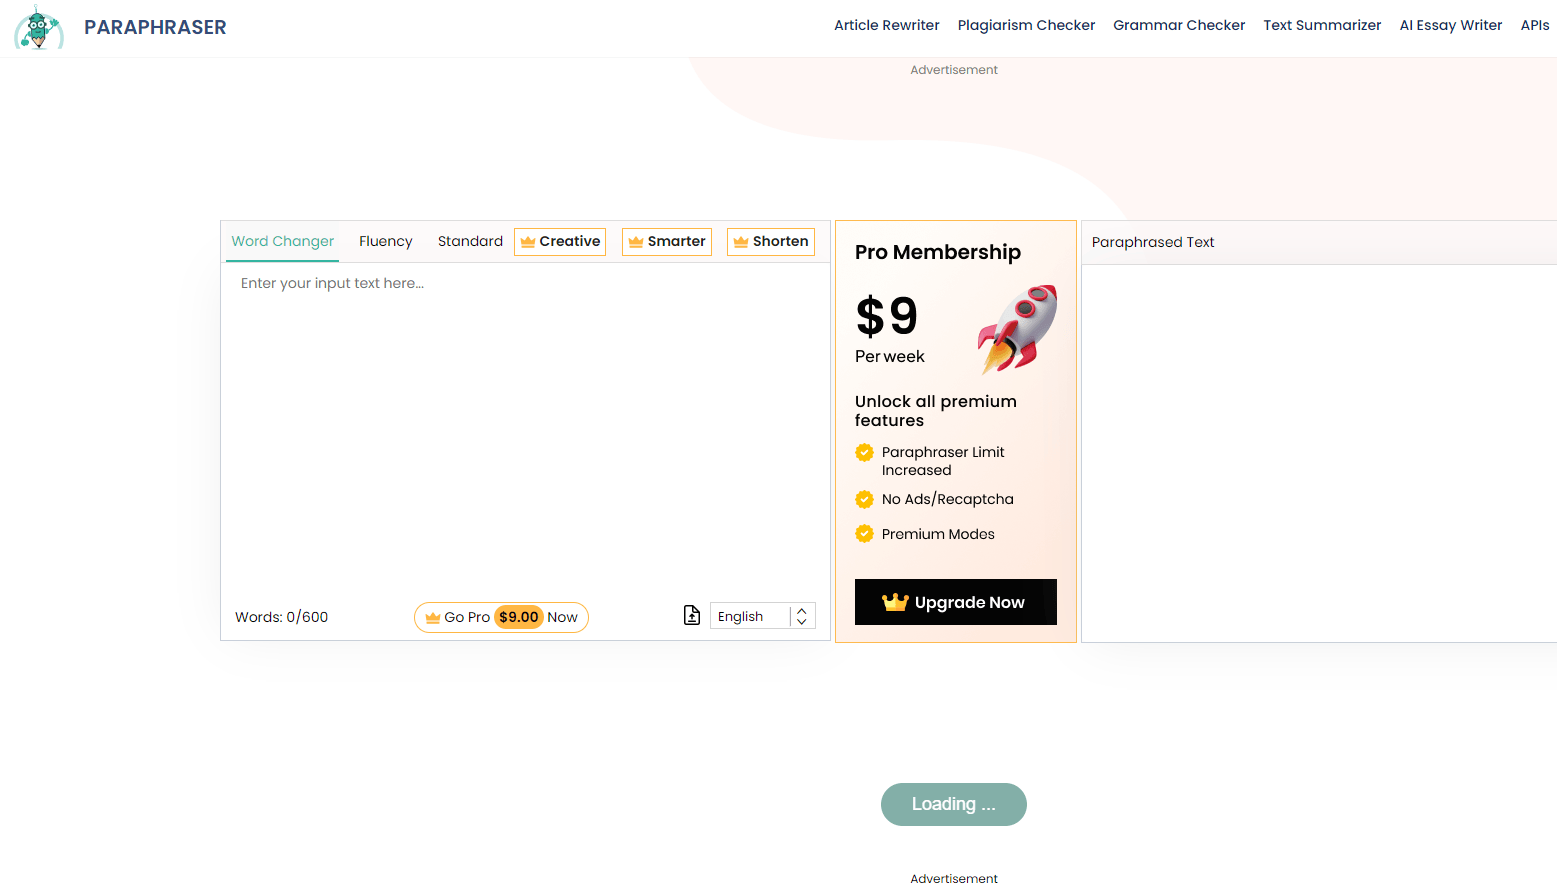Click the Loading button
The width and height of the screenshot is (1557, 890).
tap(953, 804)
